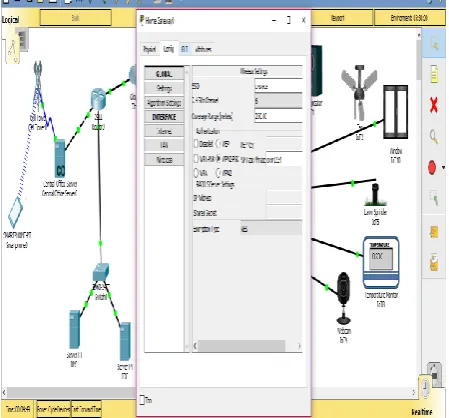
Task: Open the Internet interface settings
Action: [x=164, y=131]
